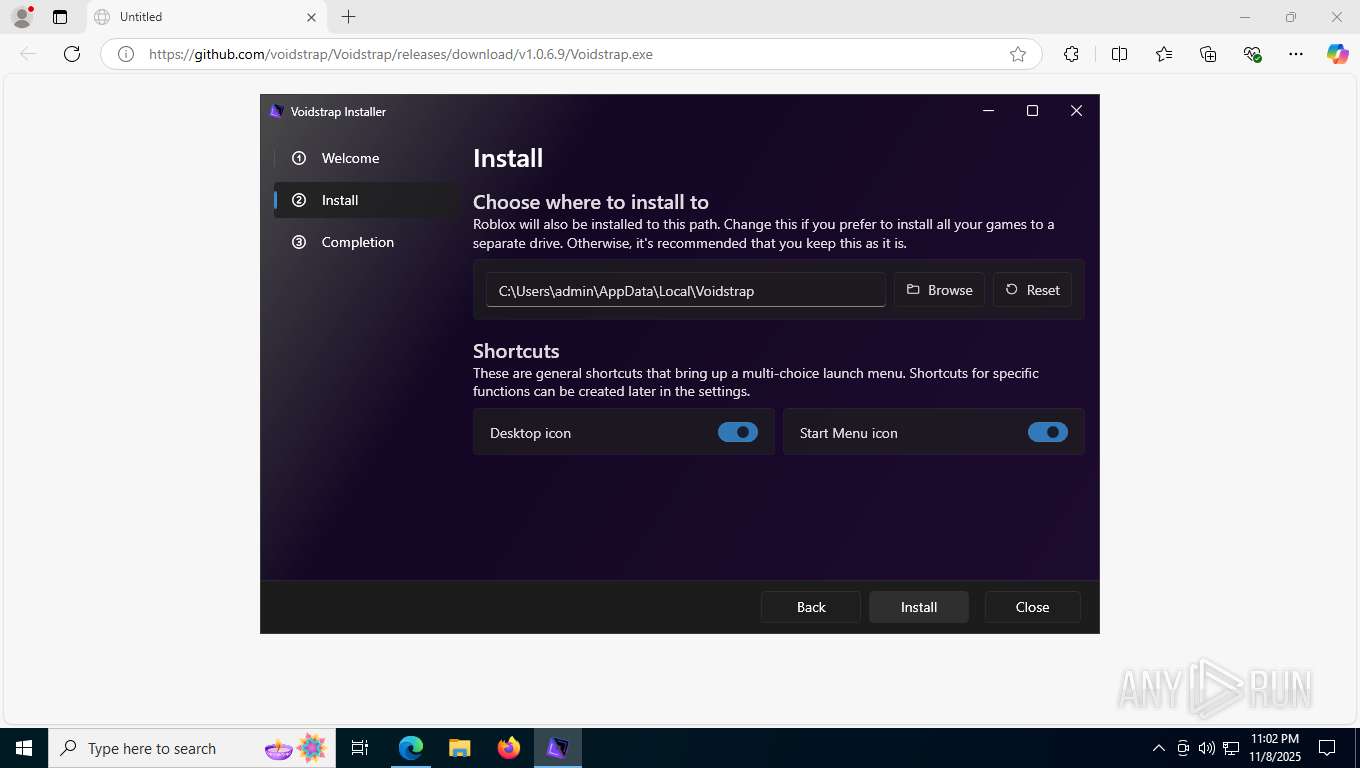Screen dimensions: 1360x768
Task: Add this page to favorites star
Action: pos(1018,54)
